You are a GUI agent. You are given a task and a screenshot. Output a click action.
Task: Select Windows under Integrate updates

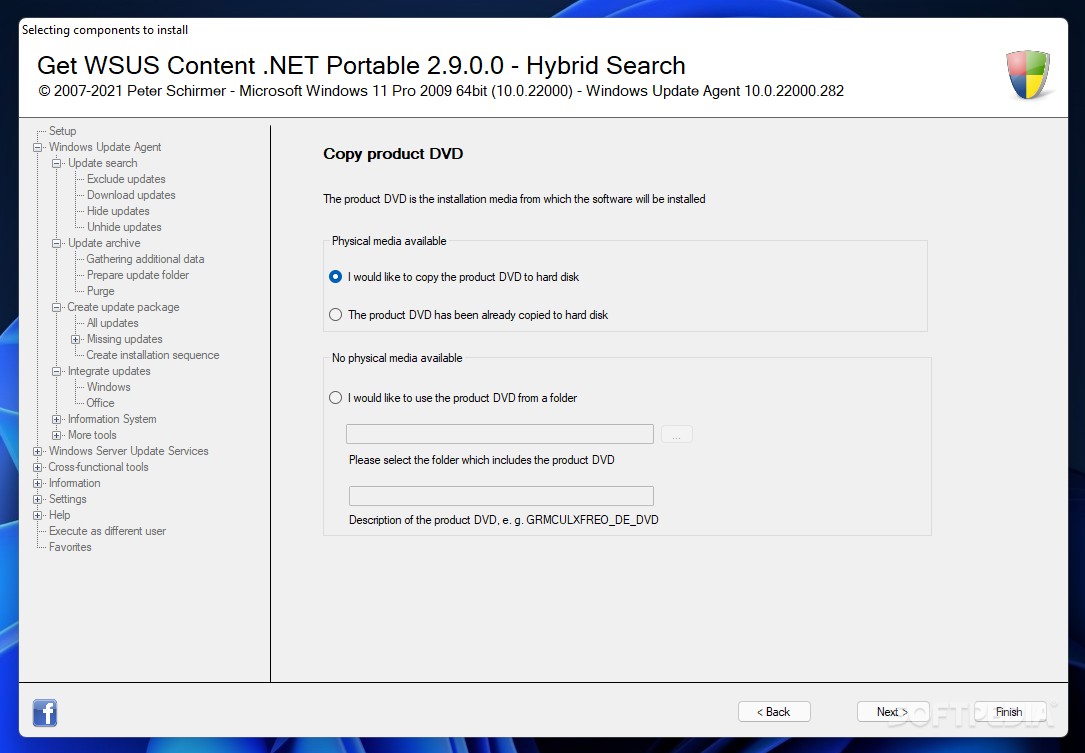pos(109,387)
